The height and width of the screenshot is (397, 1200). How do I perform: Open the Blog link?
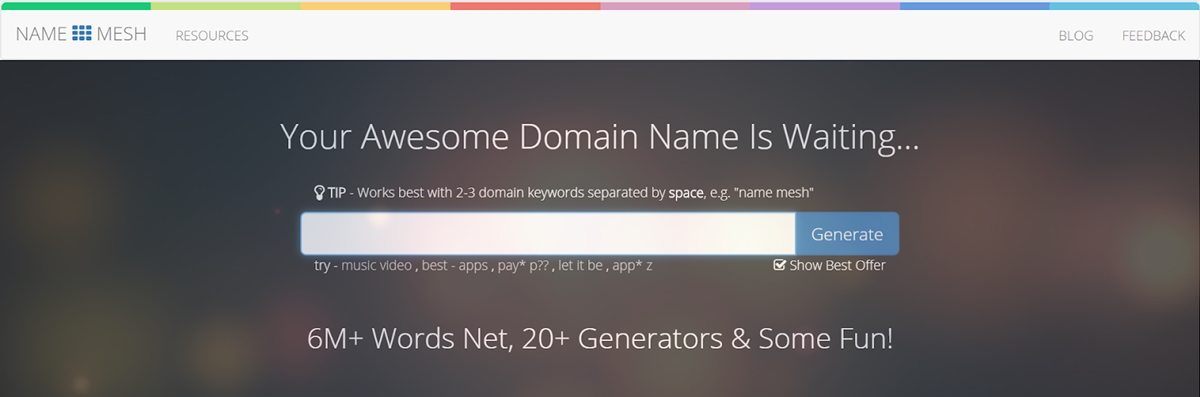coord(1076,36)
